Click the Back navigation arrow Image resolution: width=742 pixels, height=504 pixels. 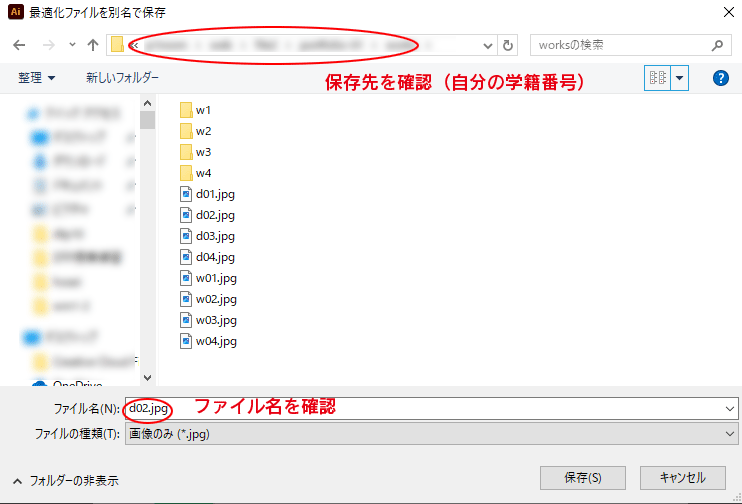(19, 45)
